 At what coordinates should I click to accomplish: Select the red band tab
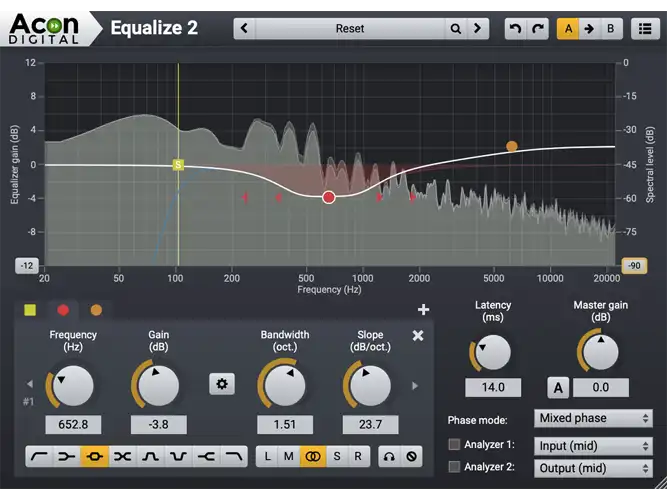63,310
